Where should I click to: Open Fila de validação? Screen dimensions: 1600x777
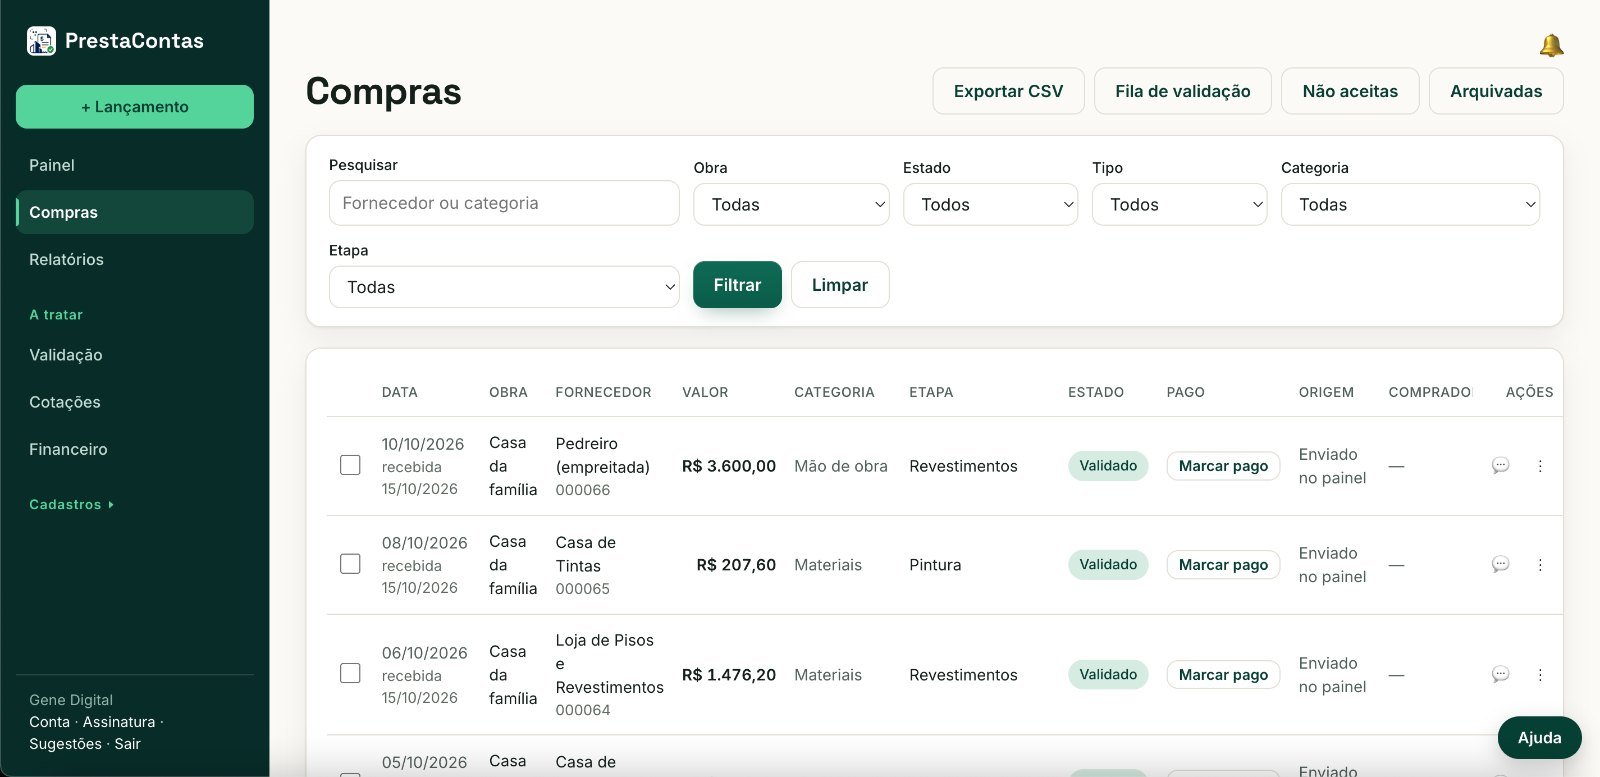click(1183, 91)
